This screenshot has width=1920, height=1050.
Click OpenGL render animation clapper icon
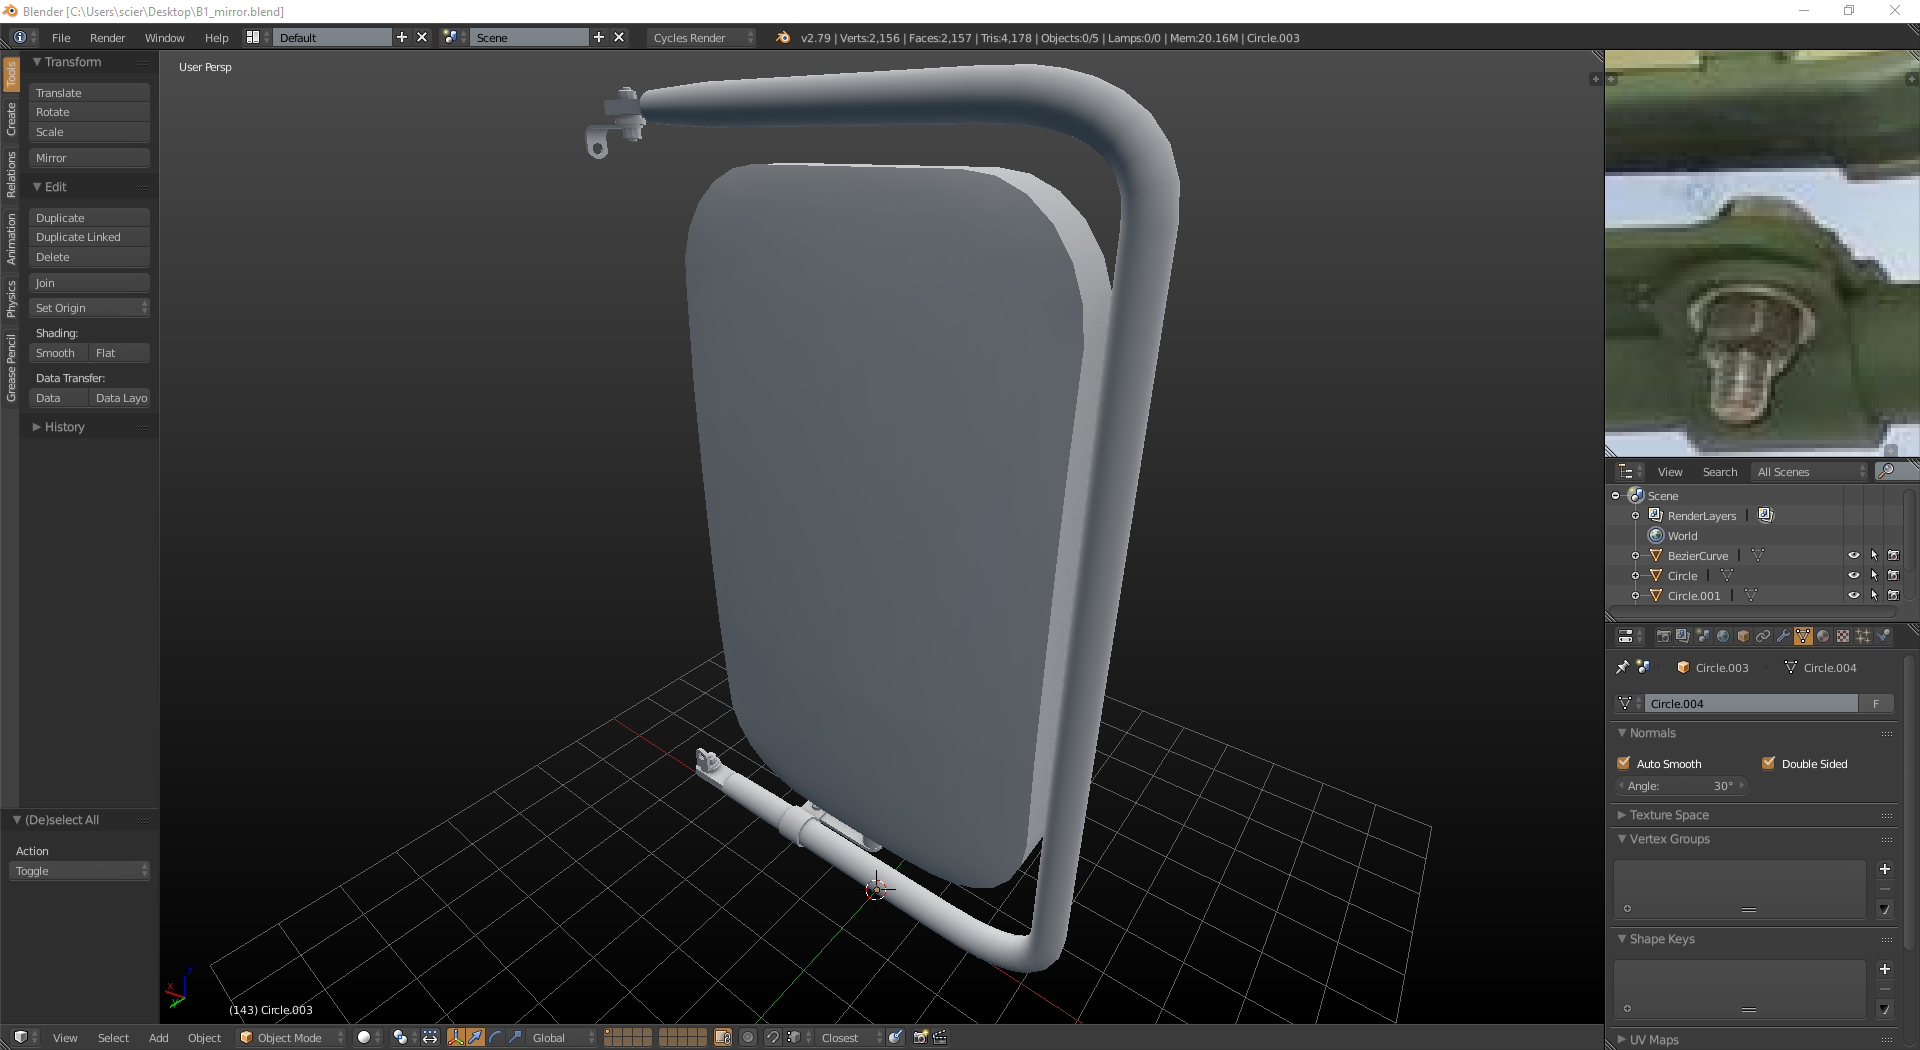pyautogui.click(x=940, y=1037)
